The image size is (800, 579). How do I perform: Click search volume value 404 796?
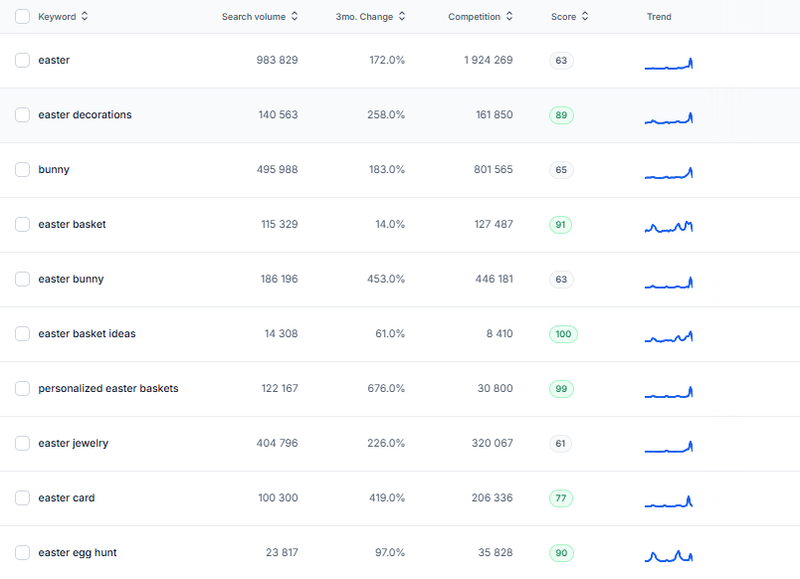tap(277, 443)
